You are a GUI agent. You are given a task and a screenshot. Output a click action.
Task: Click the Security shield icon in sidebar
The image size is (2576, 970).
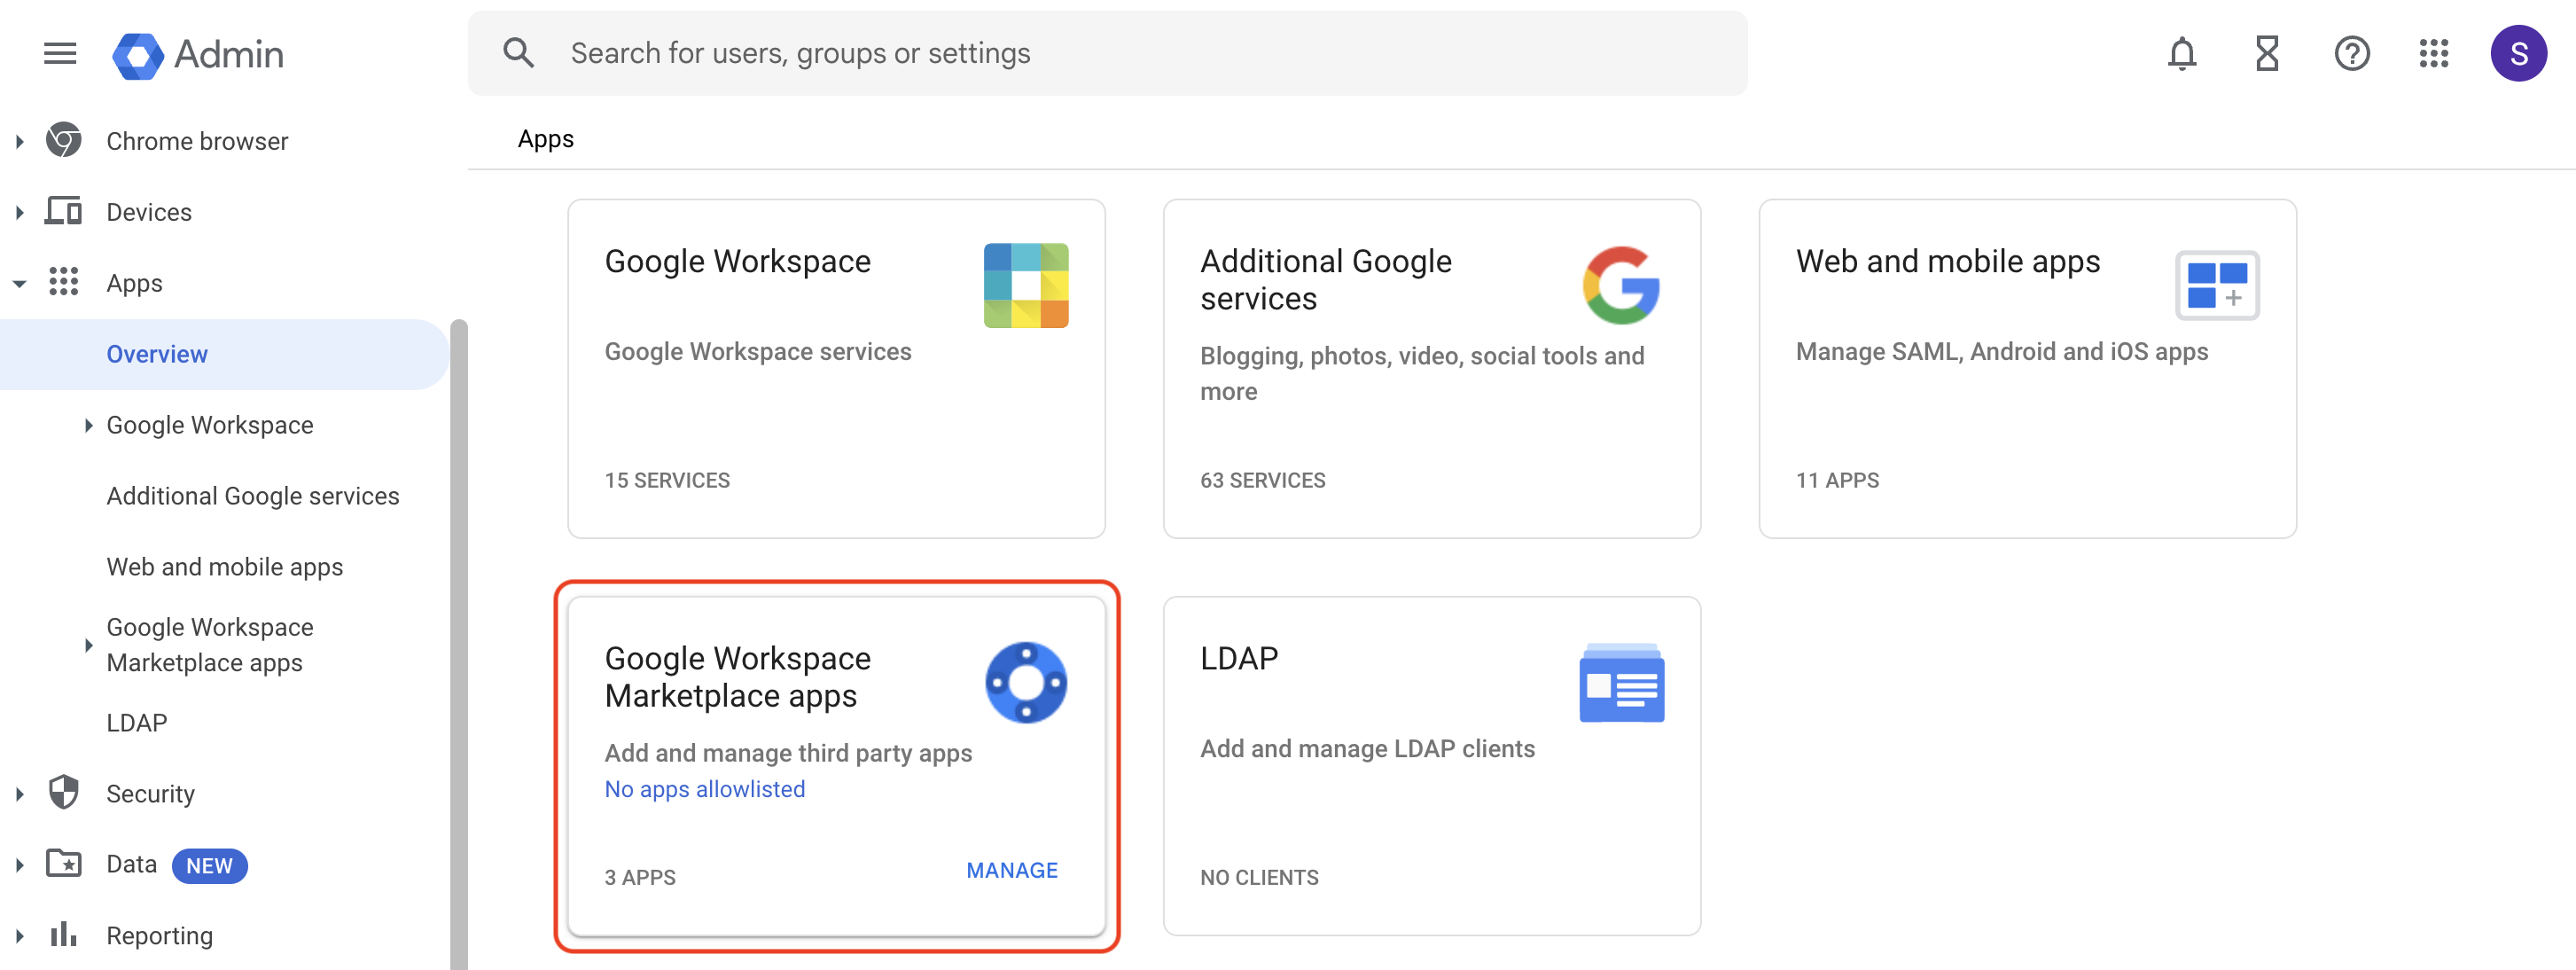(63, 792)
